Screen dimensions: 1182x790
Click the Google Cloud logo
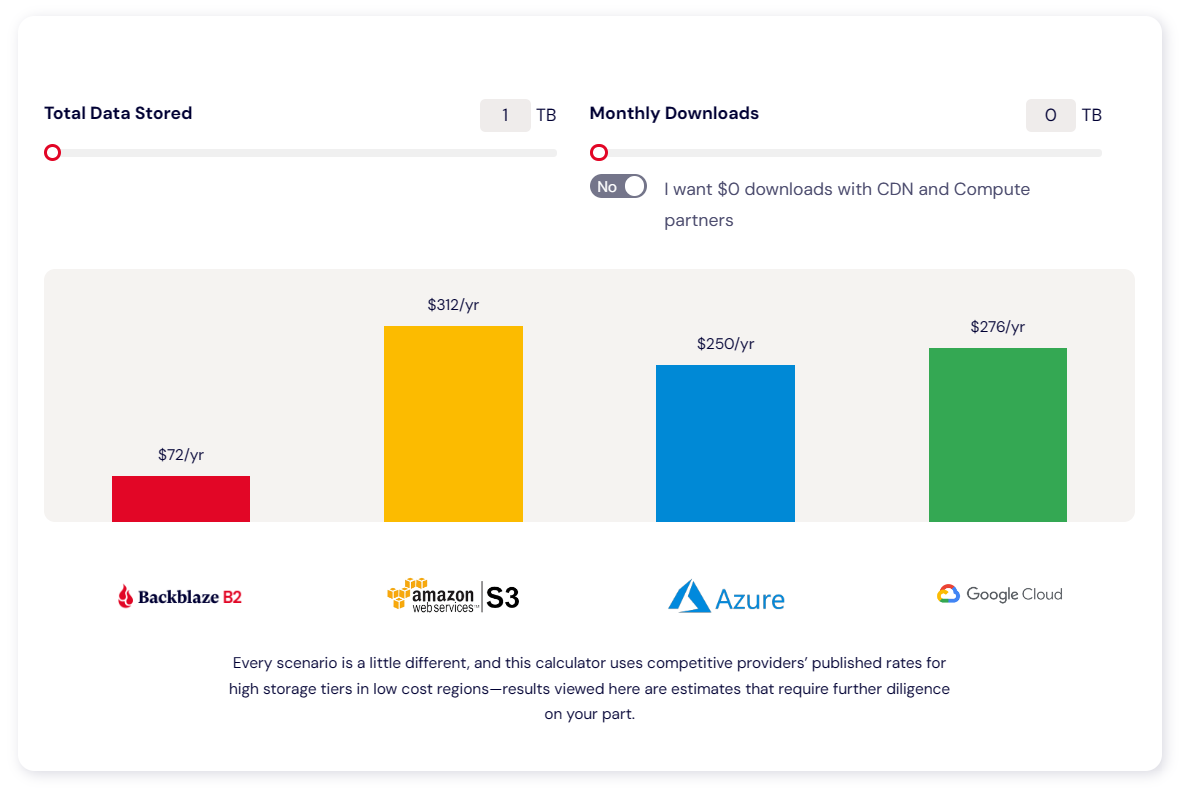(1000, 594)
